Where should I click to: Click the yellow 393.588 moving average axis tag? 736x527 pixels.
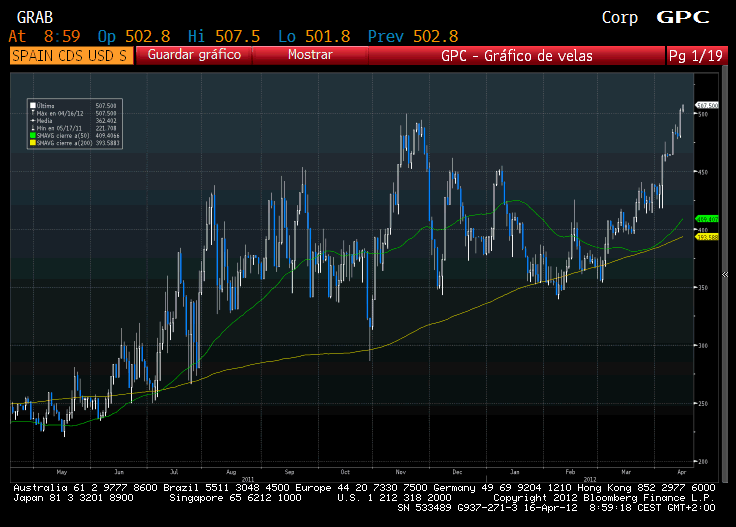pyautogui.click(x=707, y=237)
